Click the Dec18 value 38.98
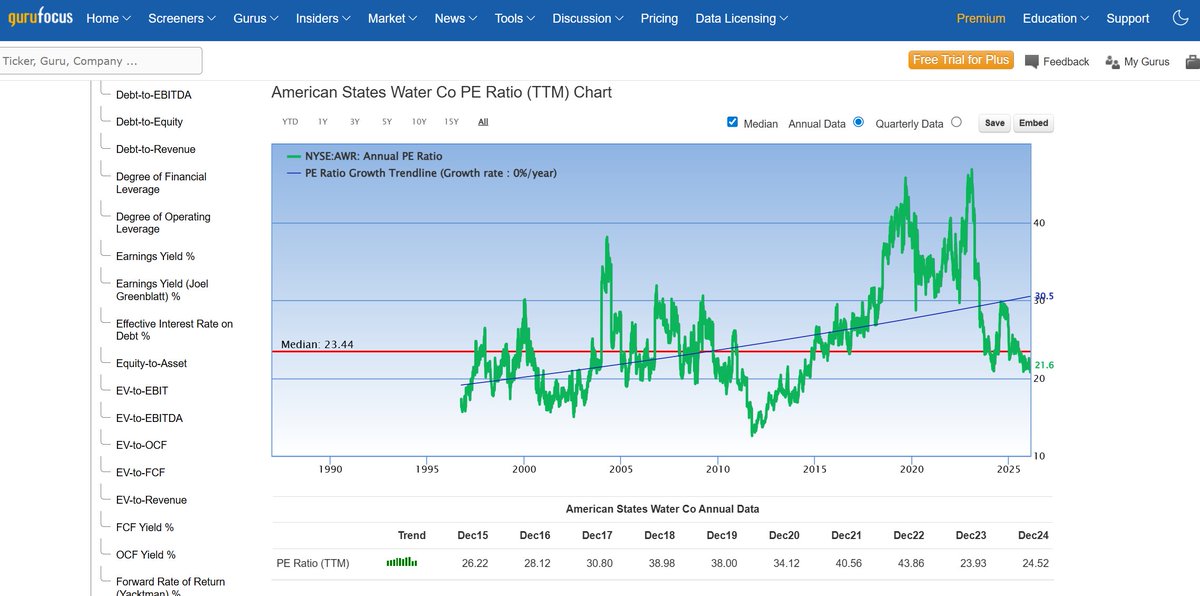The height and width of the screenshot is (596, 1200). coord(661,563)
